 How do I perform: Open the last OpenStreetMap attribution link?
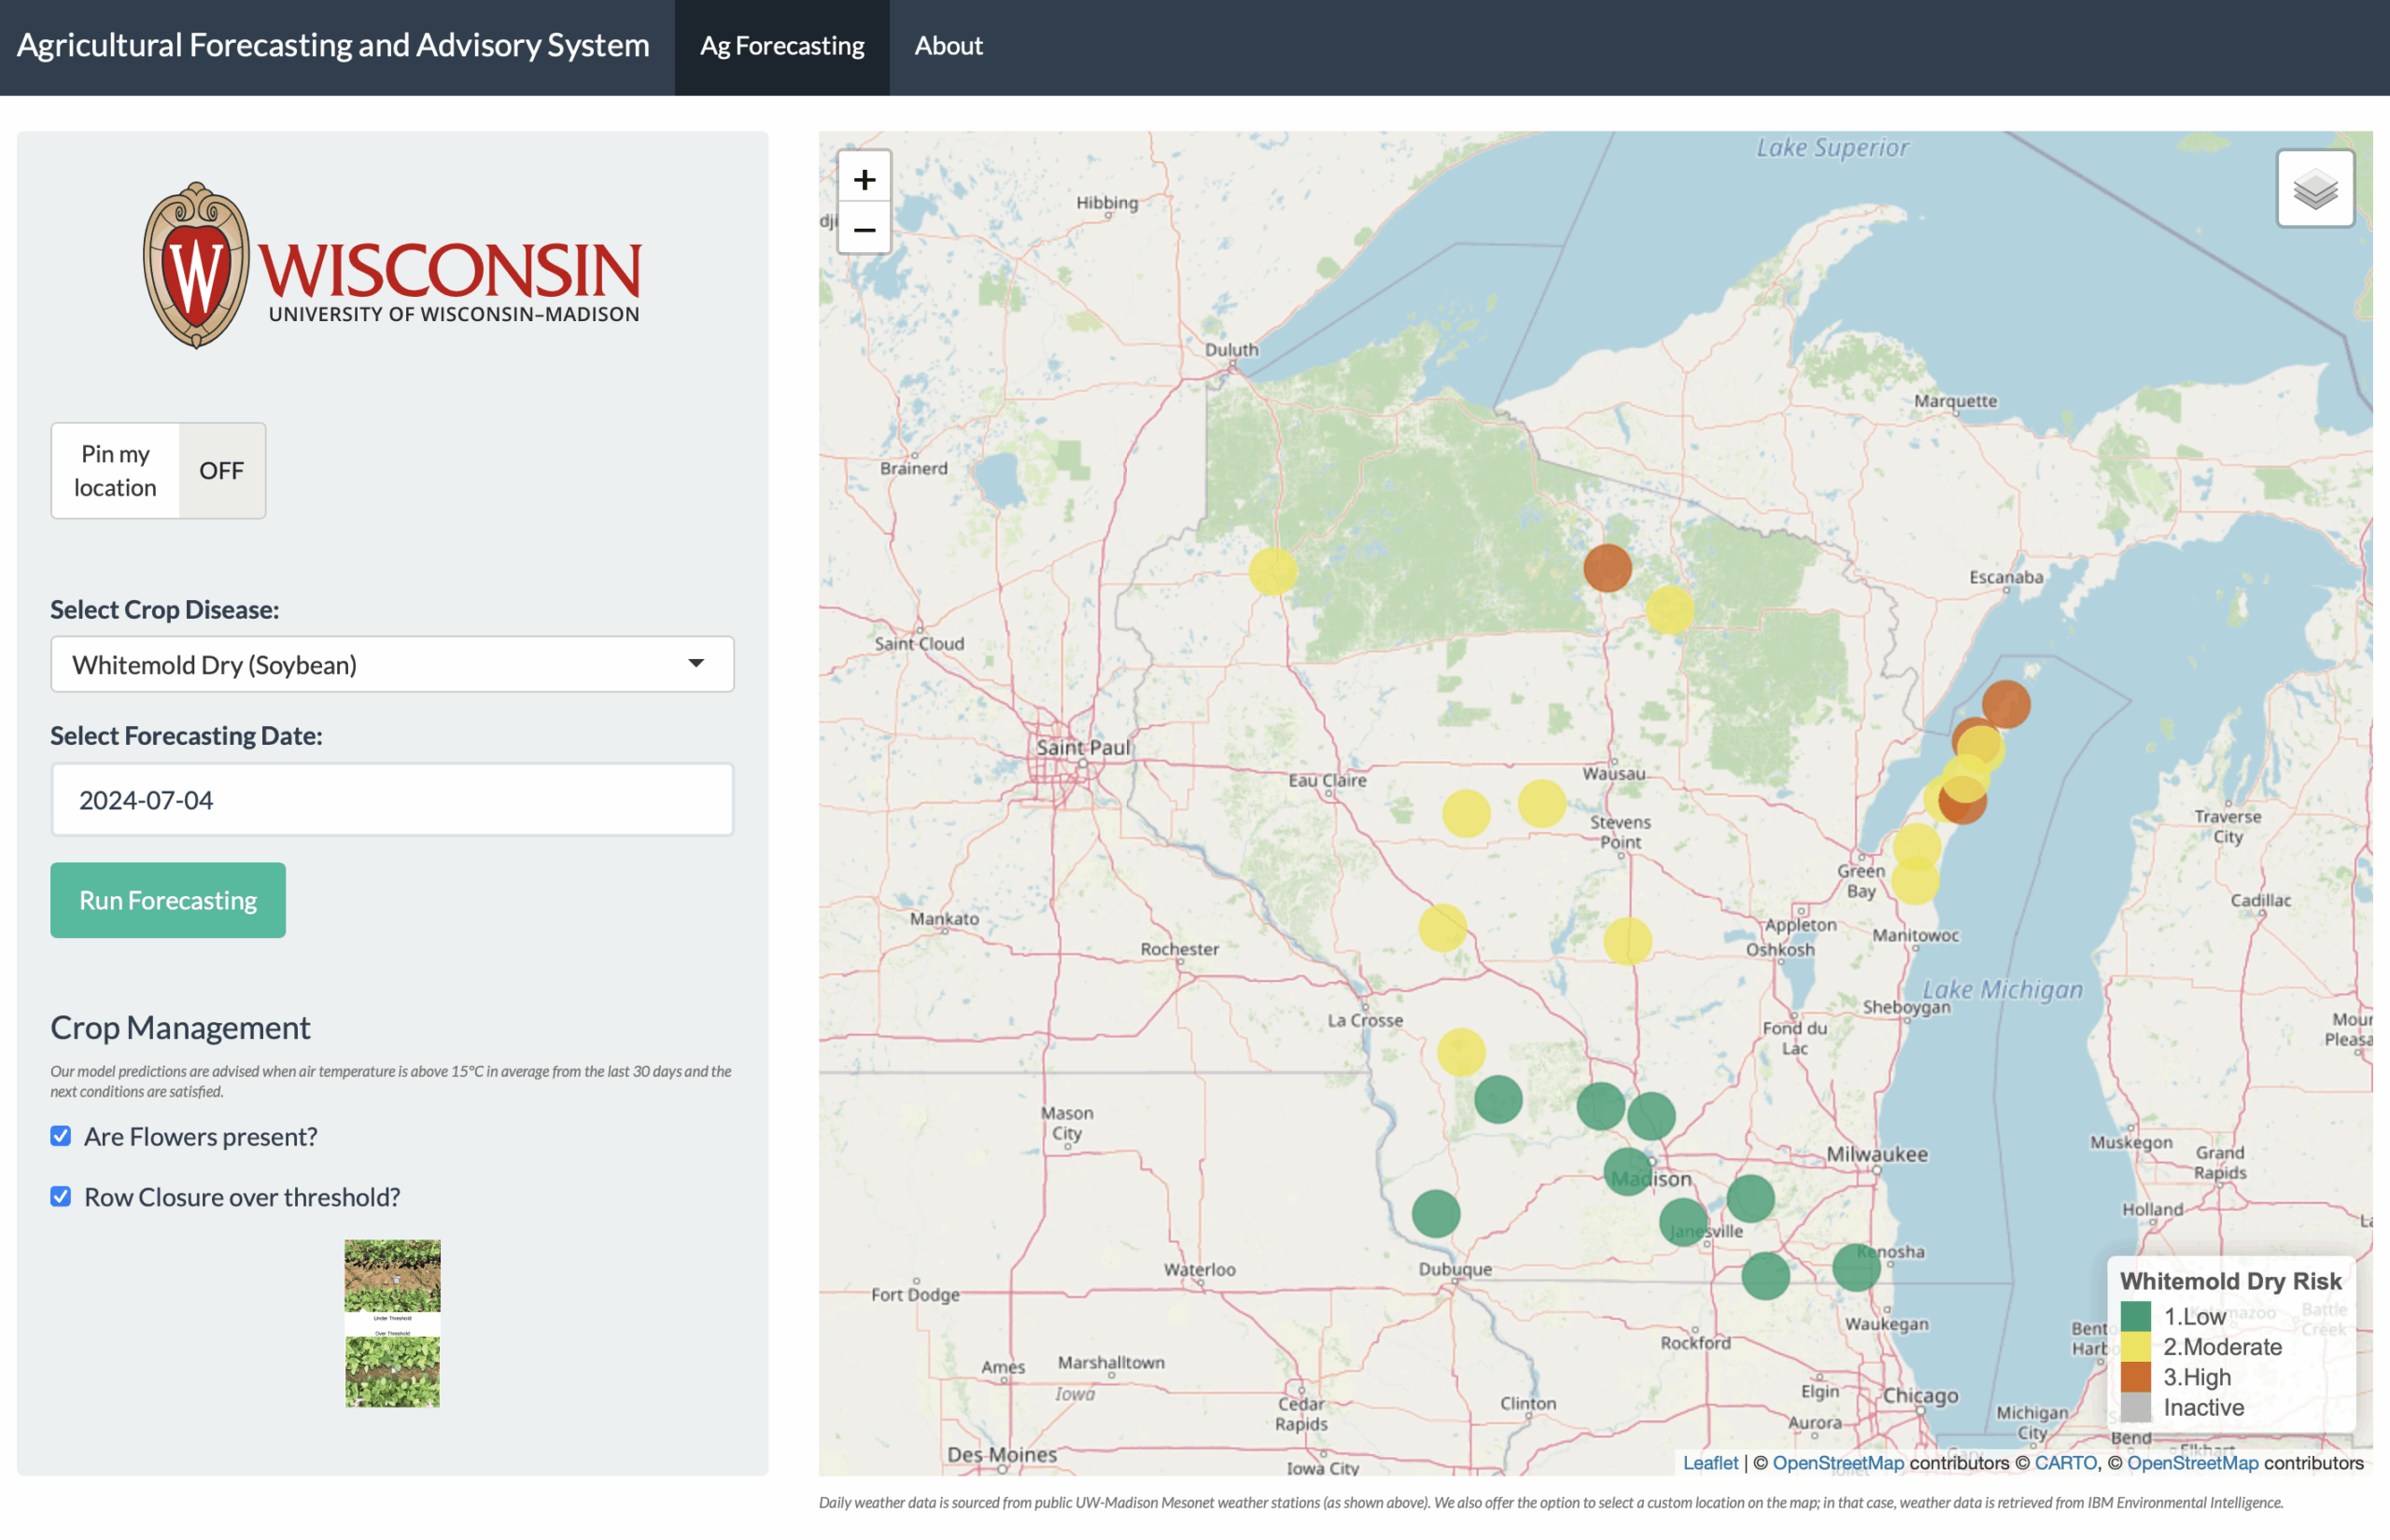tap(2192, 1462)
